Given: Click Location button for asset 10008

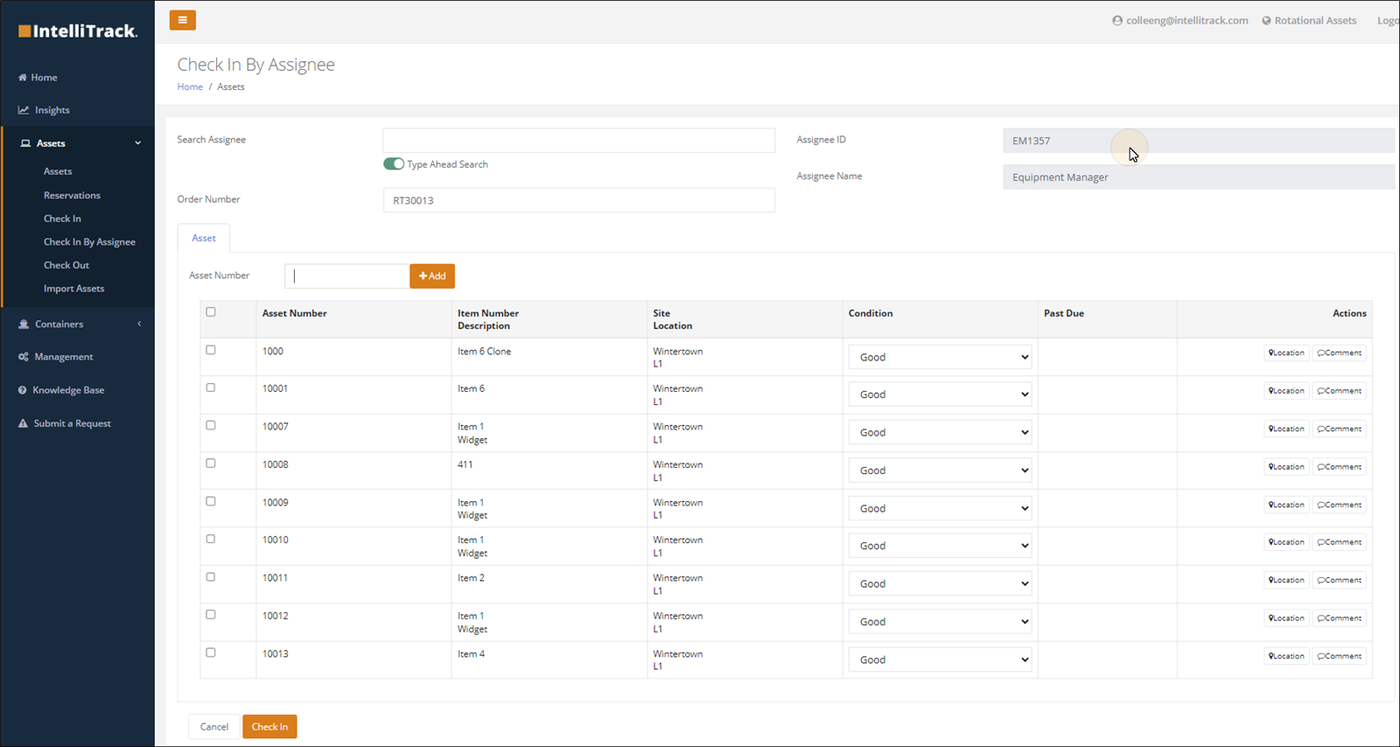Looking at the screenshot, I should pos(1286,467).
